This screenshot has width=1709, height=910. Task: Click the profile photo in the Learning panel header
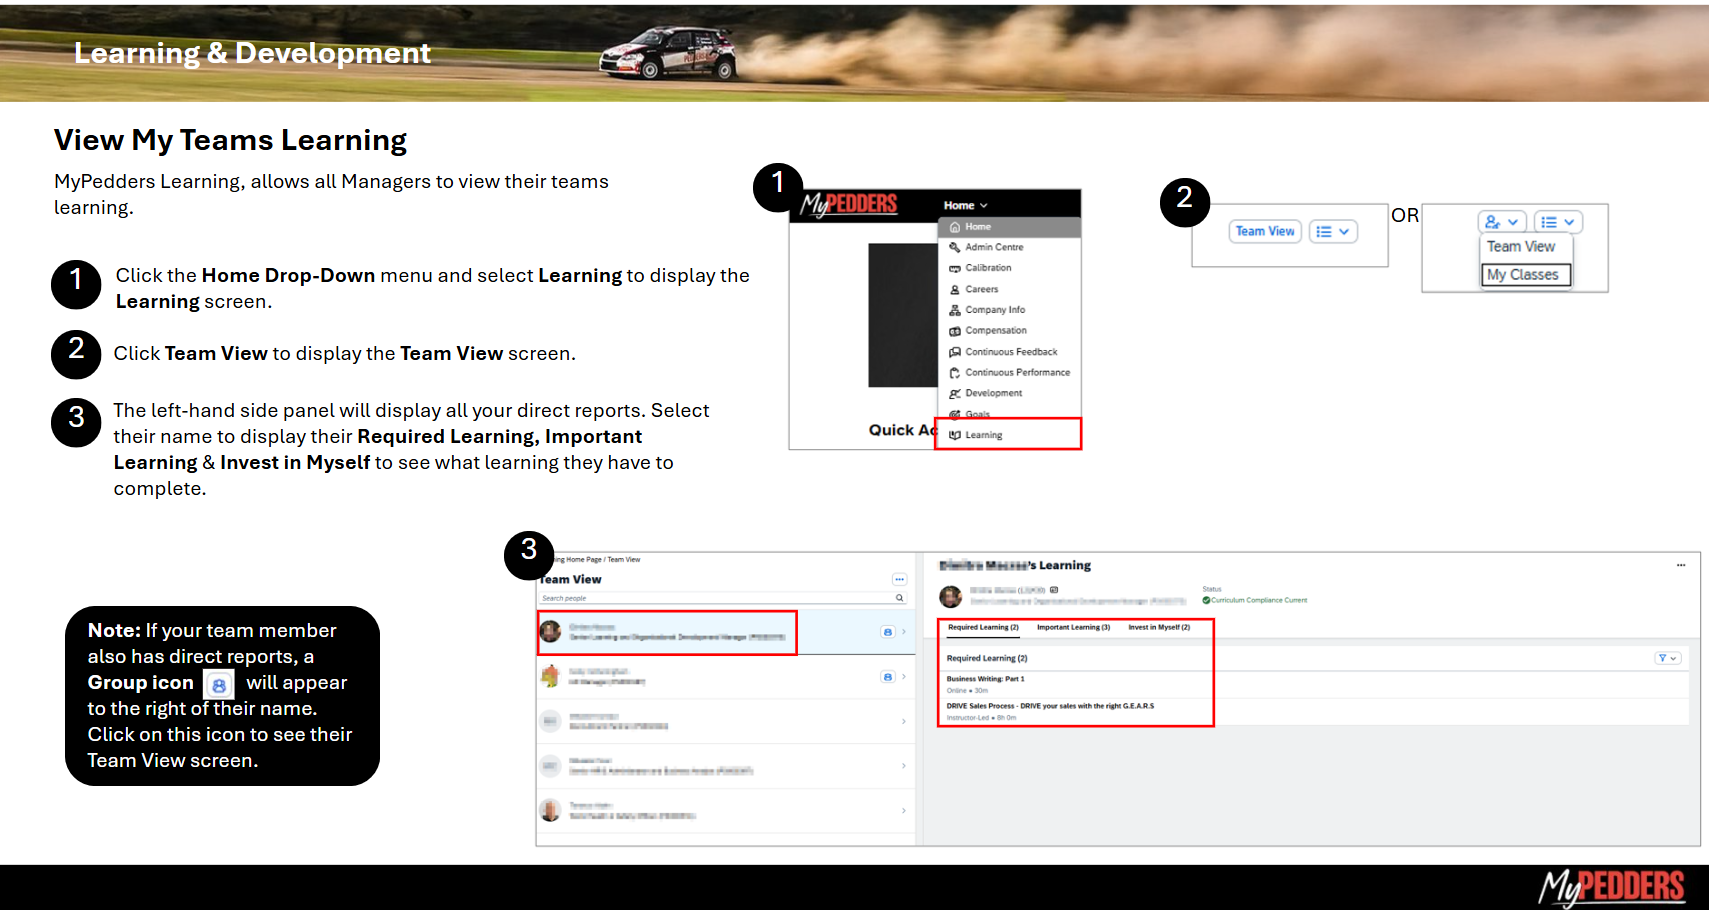coord(951,597)
